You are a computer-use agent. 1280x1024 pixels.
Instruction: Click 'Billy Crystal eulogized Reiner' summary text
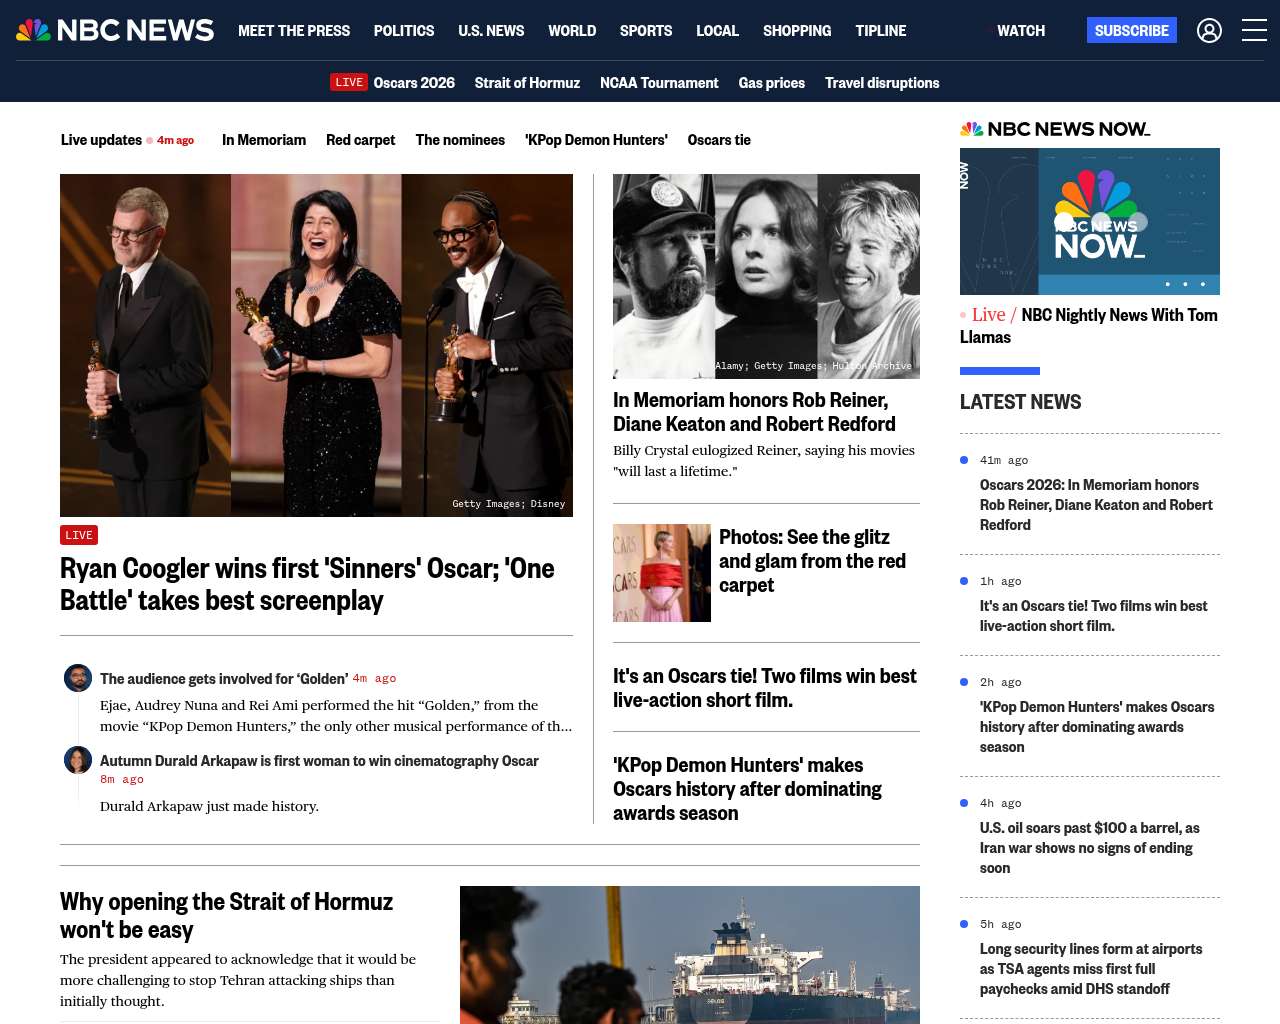click(764, 461)
